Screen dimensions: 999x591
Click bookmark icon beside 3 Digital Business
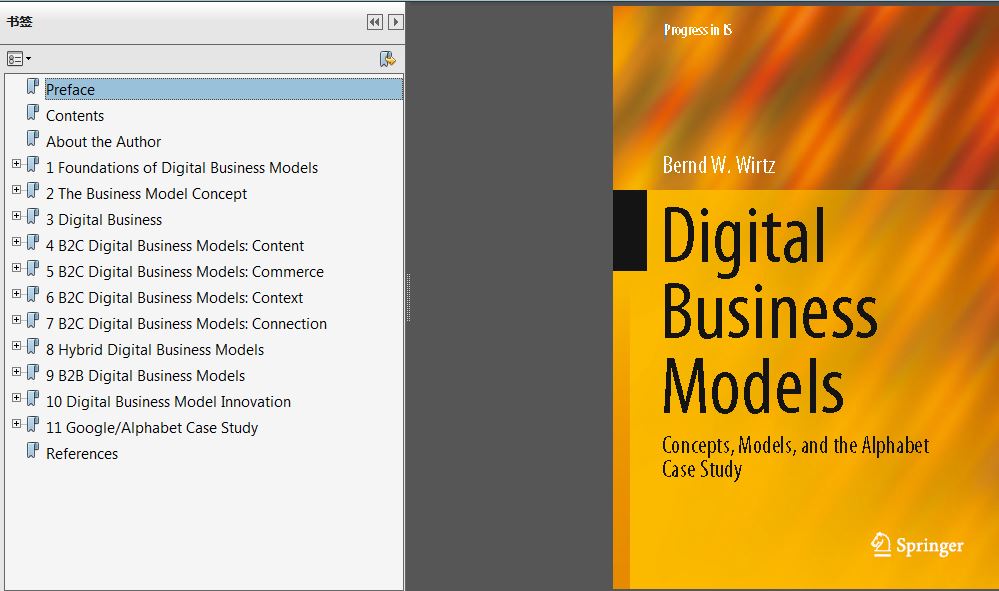pyautogui.click(x=32, y=217)
